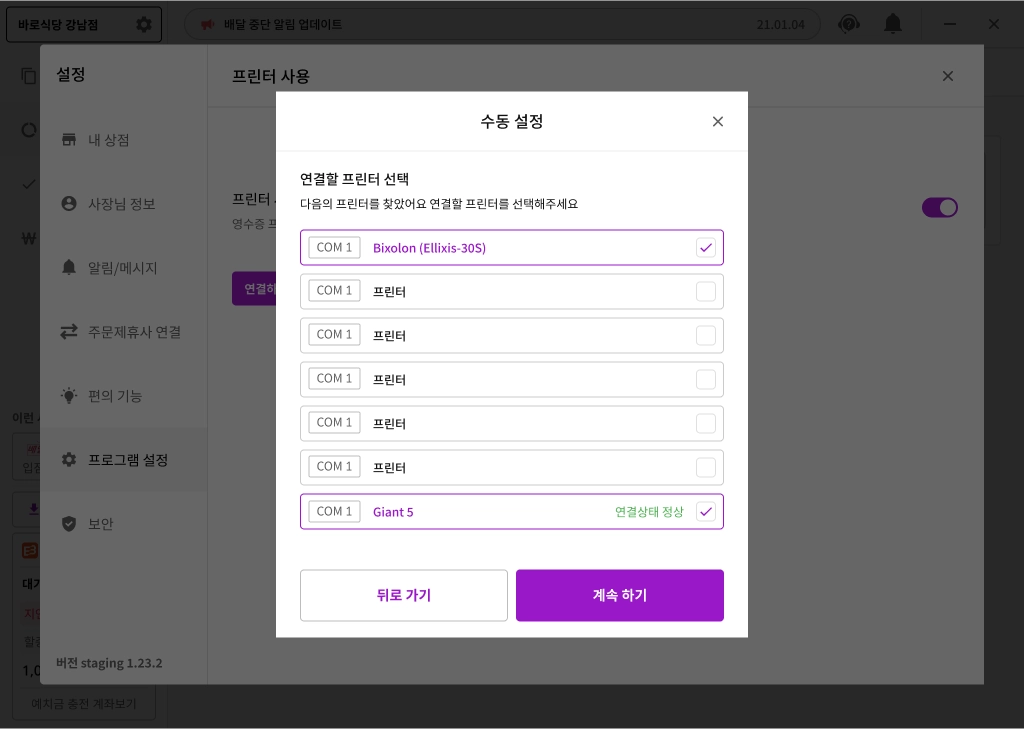Click the 주문제휴사 연결 arrows icon
This screenshot has width=1024, height=729.
tap(69, 332)
